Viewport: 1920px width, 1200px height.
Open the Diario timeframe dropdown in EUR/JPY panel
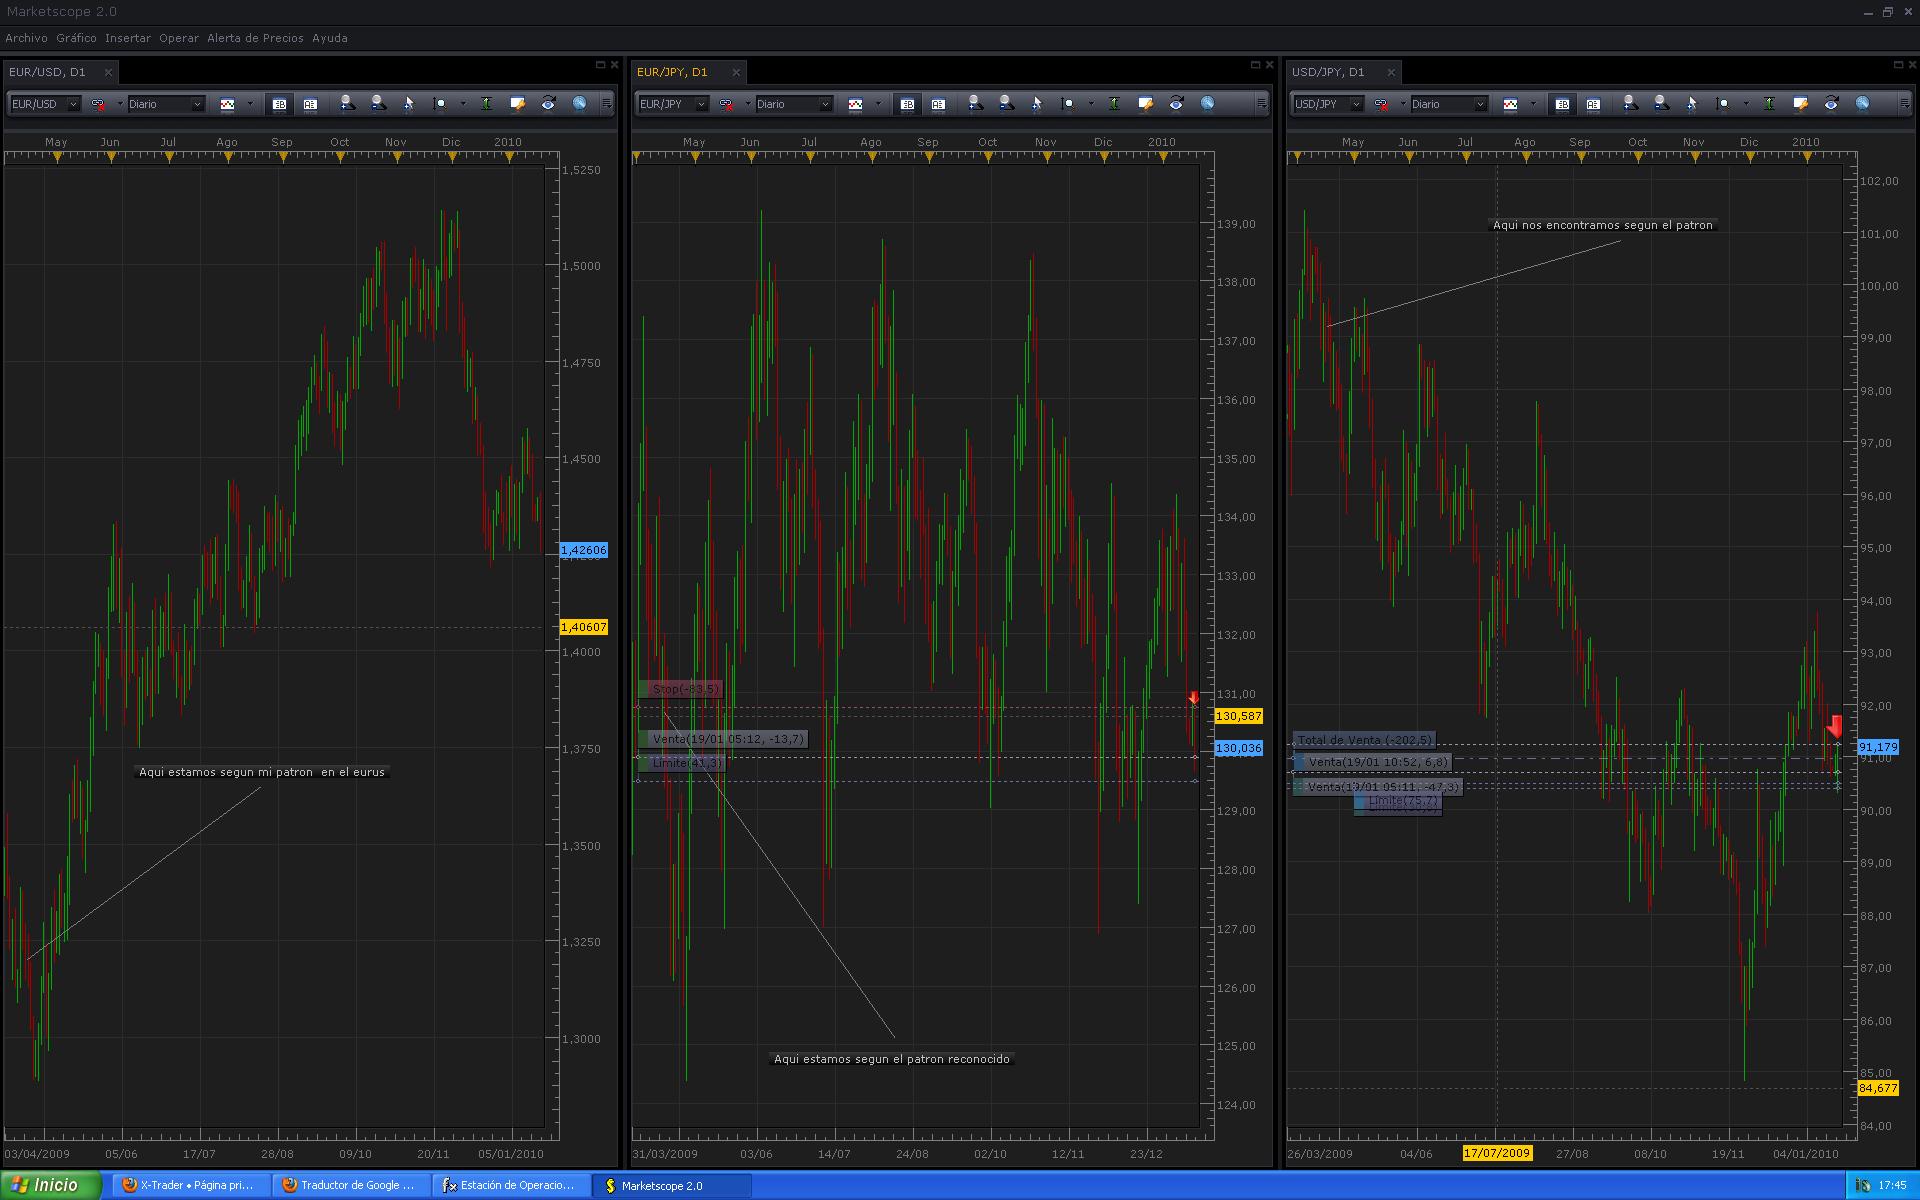[x=825, y=104]
